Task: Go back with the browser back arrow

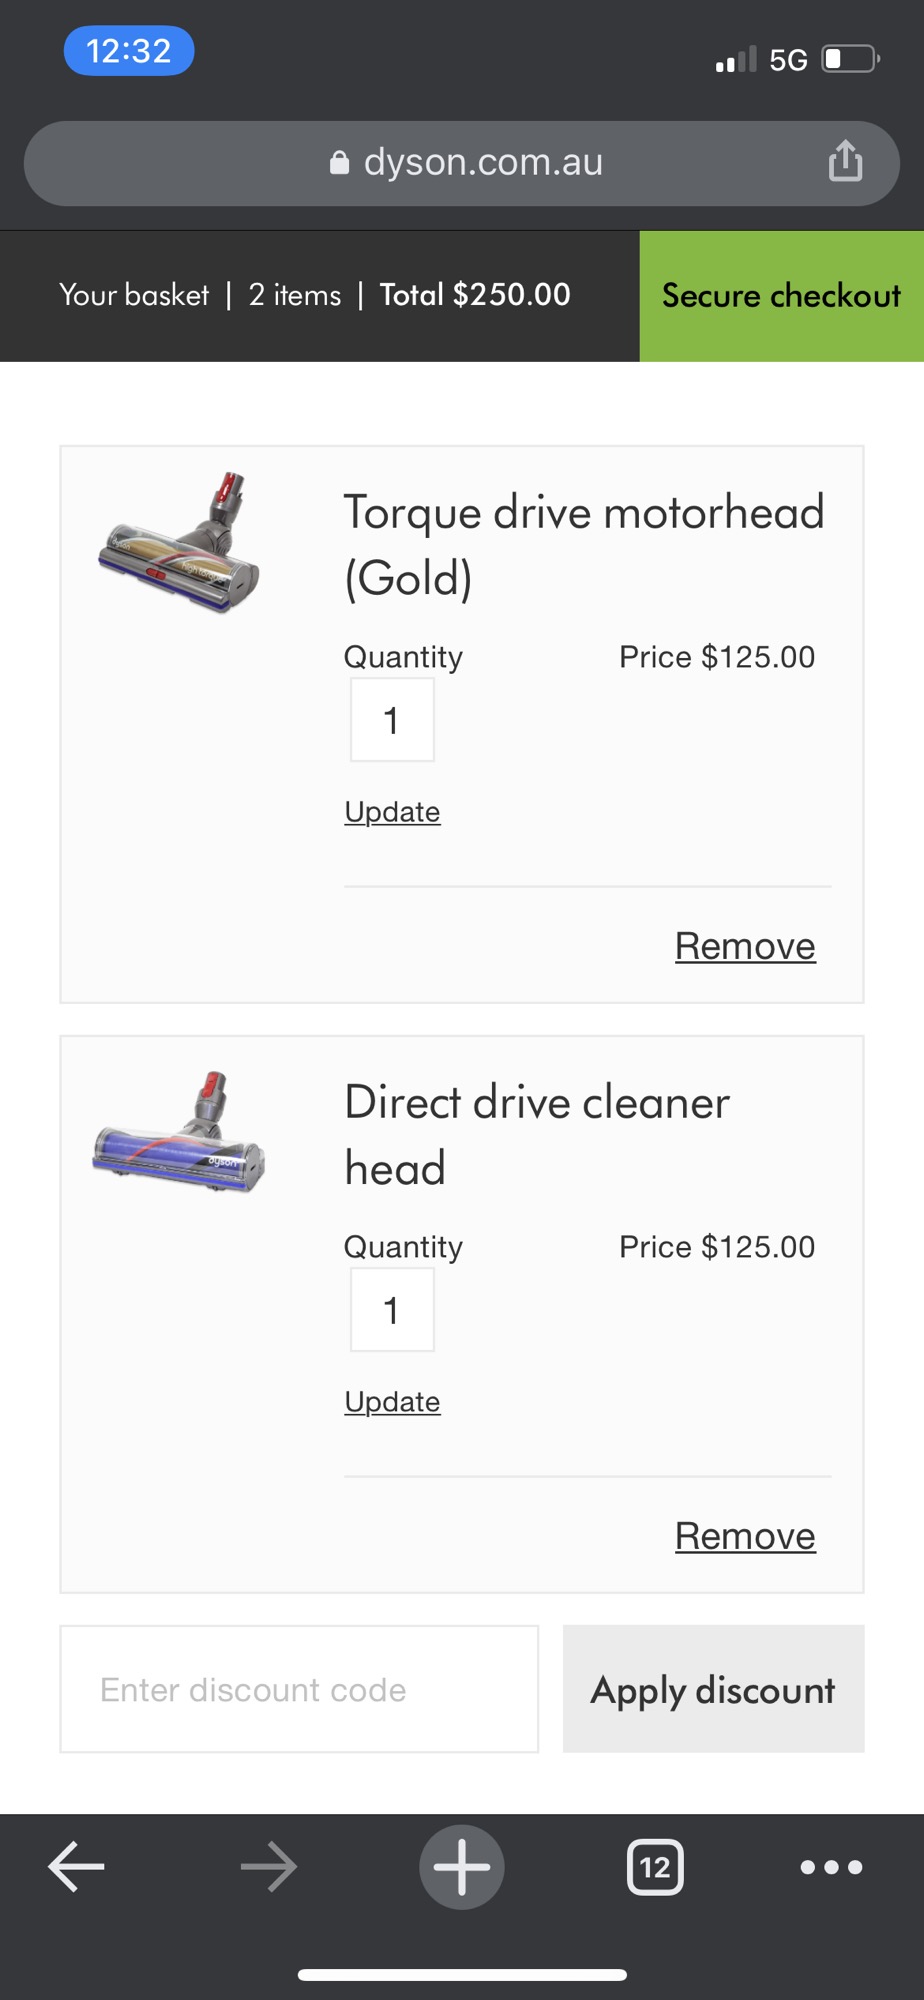Action: (76, 1866)
